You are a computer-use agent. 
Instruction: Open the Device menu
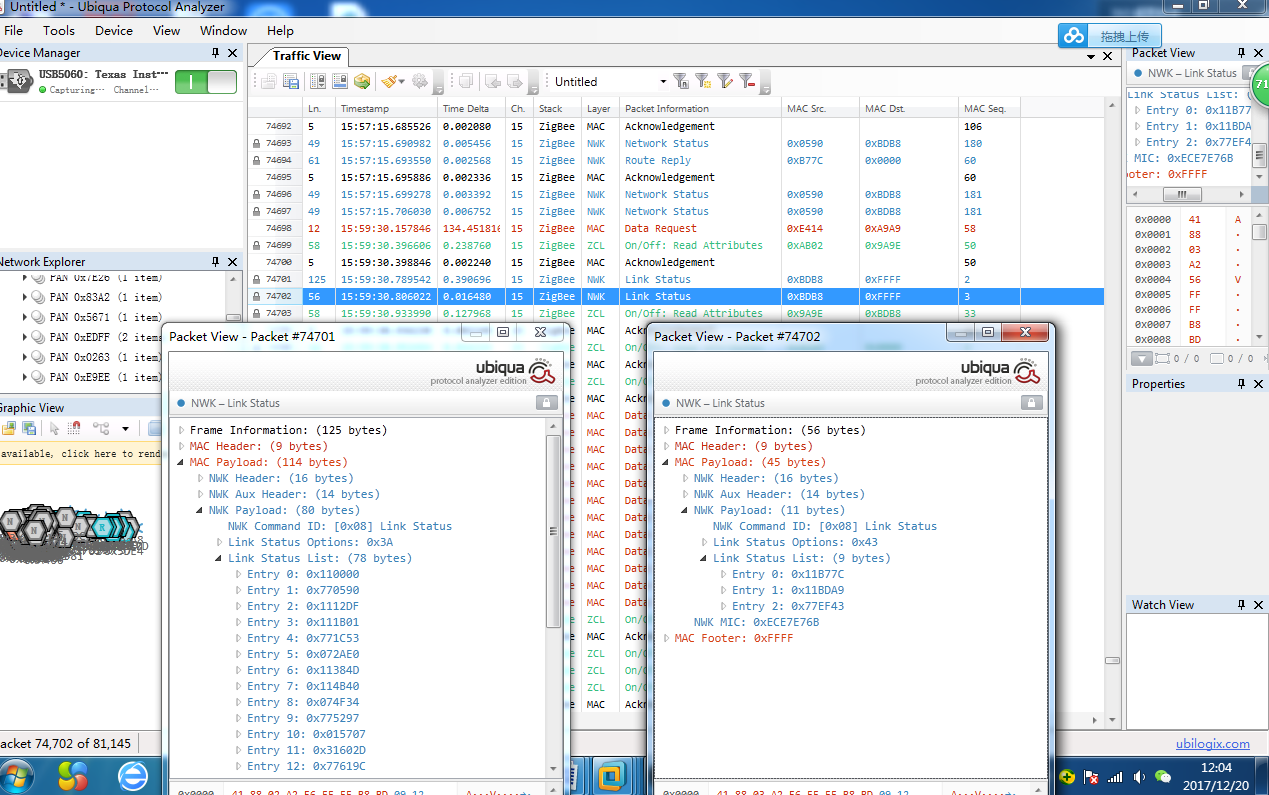coord(114,31)
